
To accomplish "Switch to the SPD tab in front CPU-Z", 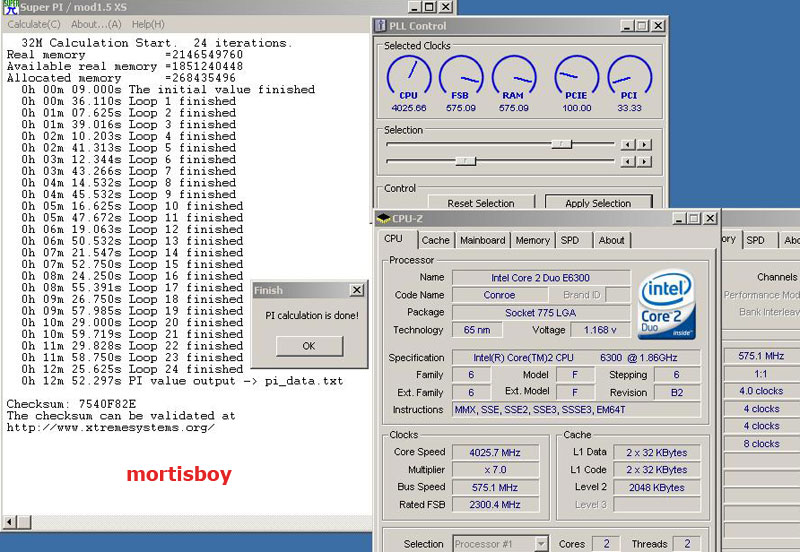I will [x=570, y=240].
